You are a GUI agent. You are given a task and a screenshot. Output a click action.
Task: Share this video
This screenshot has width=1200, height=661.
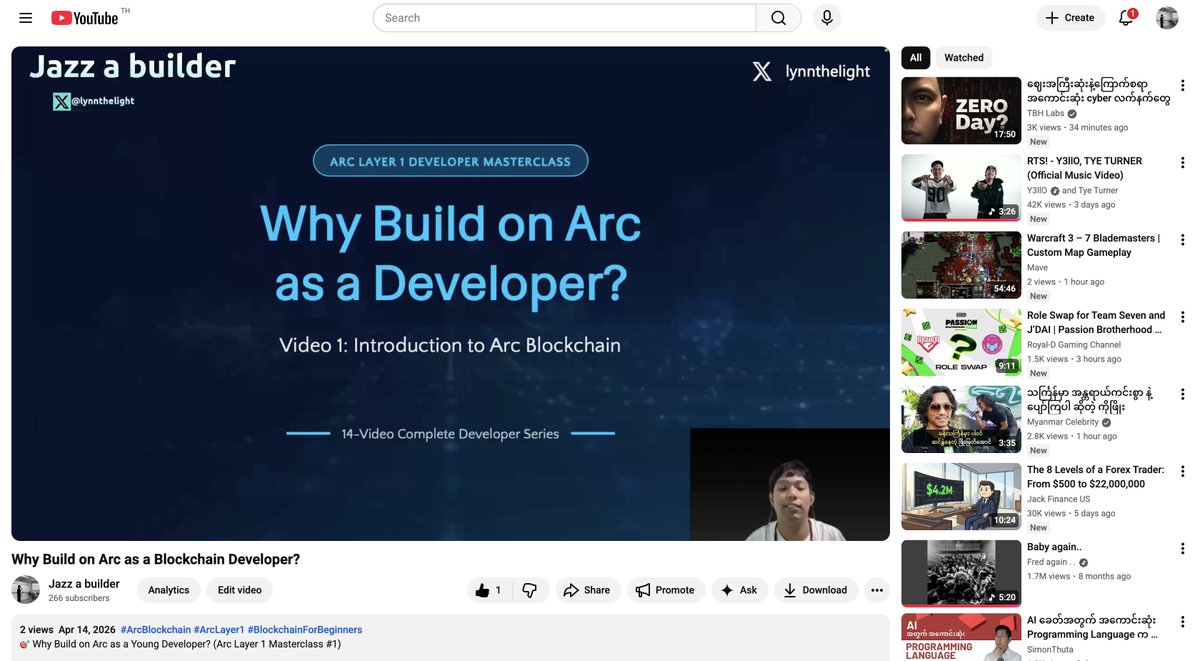point(587,590)
